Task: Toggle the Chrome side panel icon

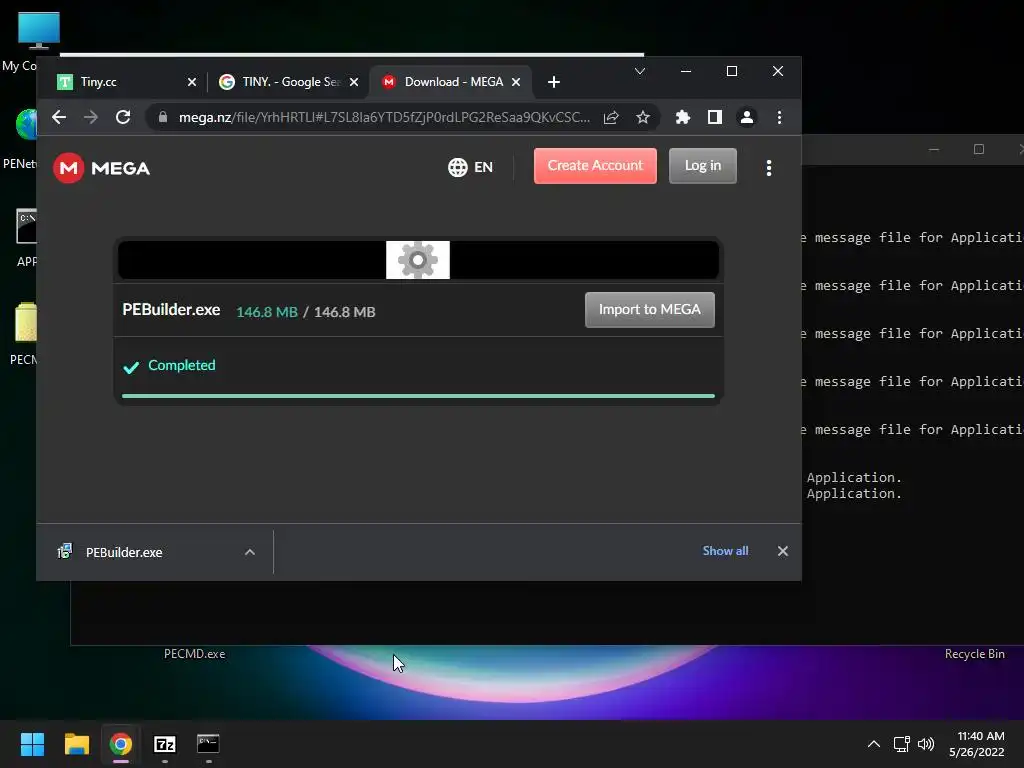Action: tap(714, 118)
